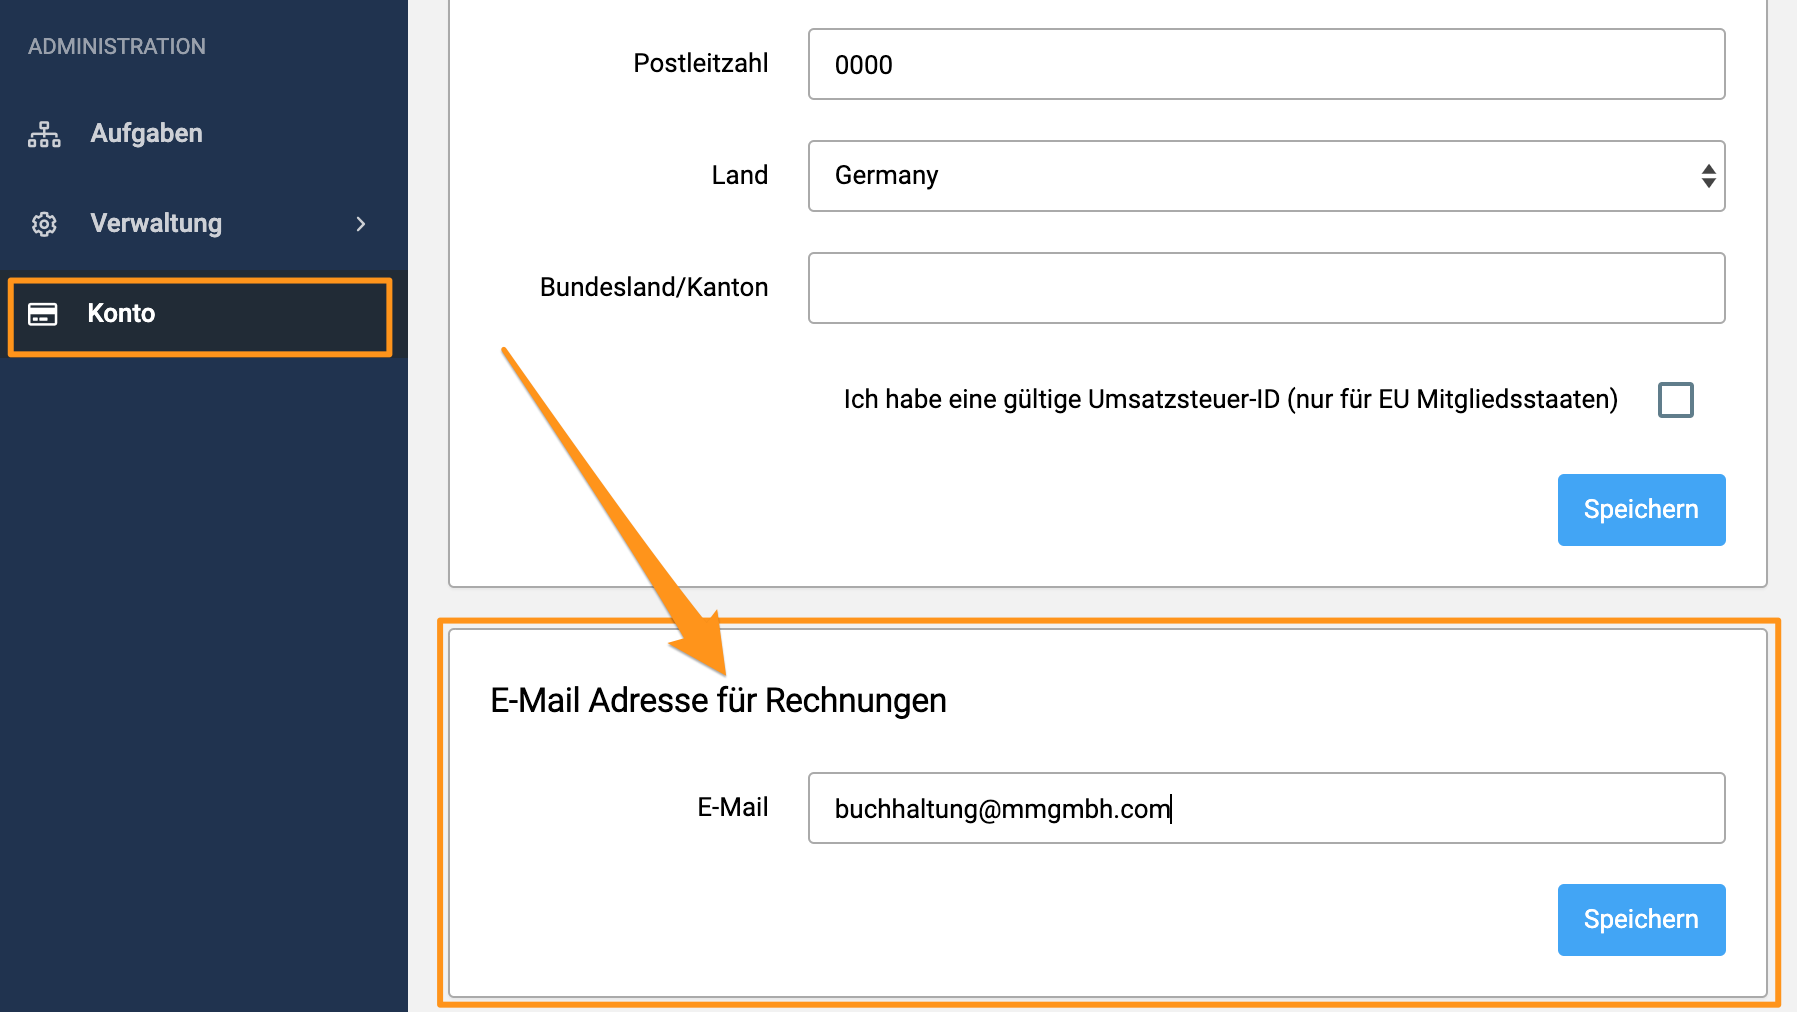Click the ADMINISTRATION sidebar heading
Image resolution: width=1797 pixels, height=1012 pixels.
117,47
